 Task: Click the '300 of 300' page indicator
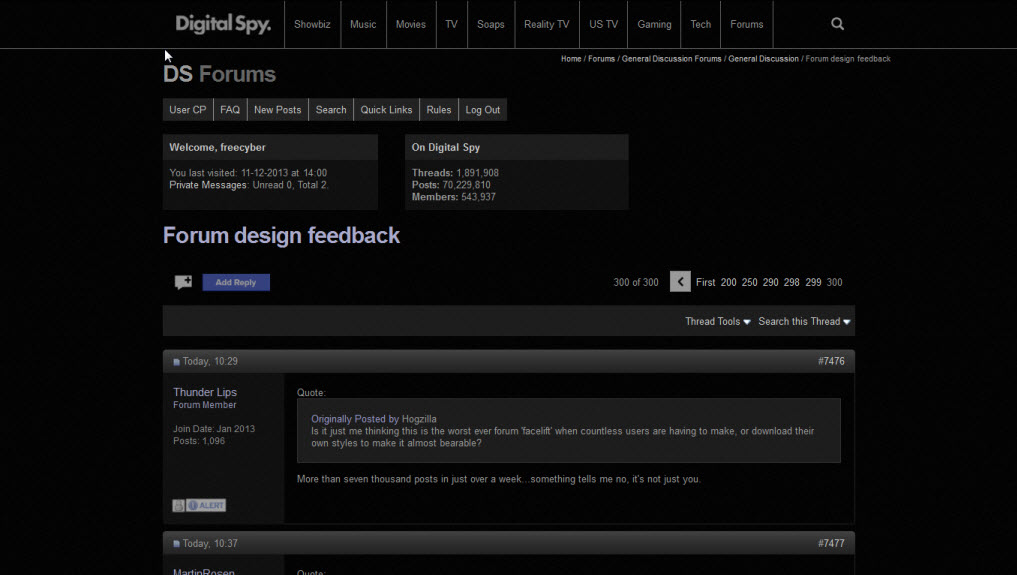click(x=636, y=282)
